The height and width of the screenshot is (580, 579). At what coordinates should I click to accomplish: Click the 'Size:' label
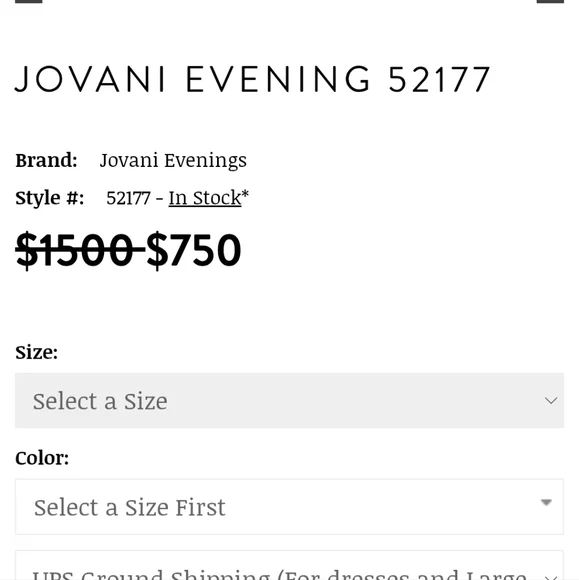click(37, 352)
